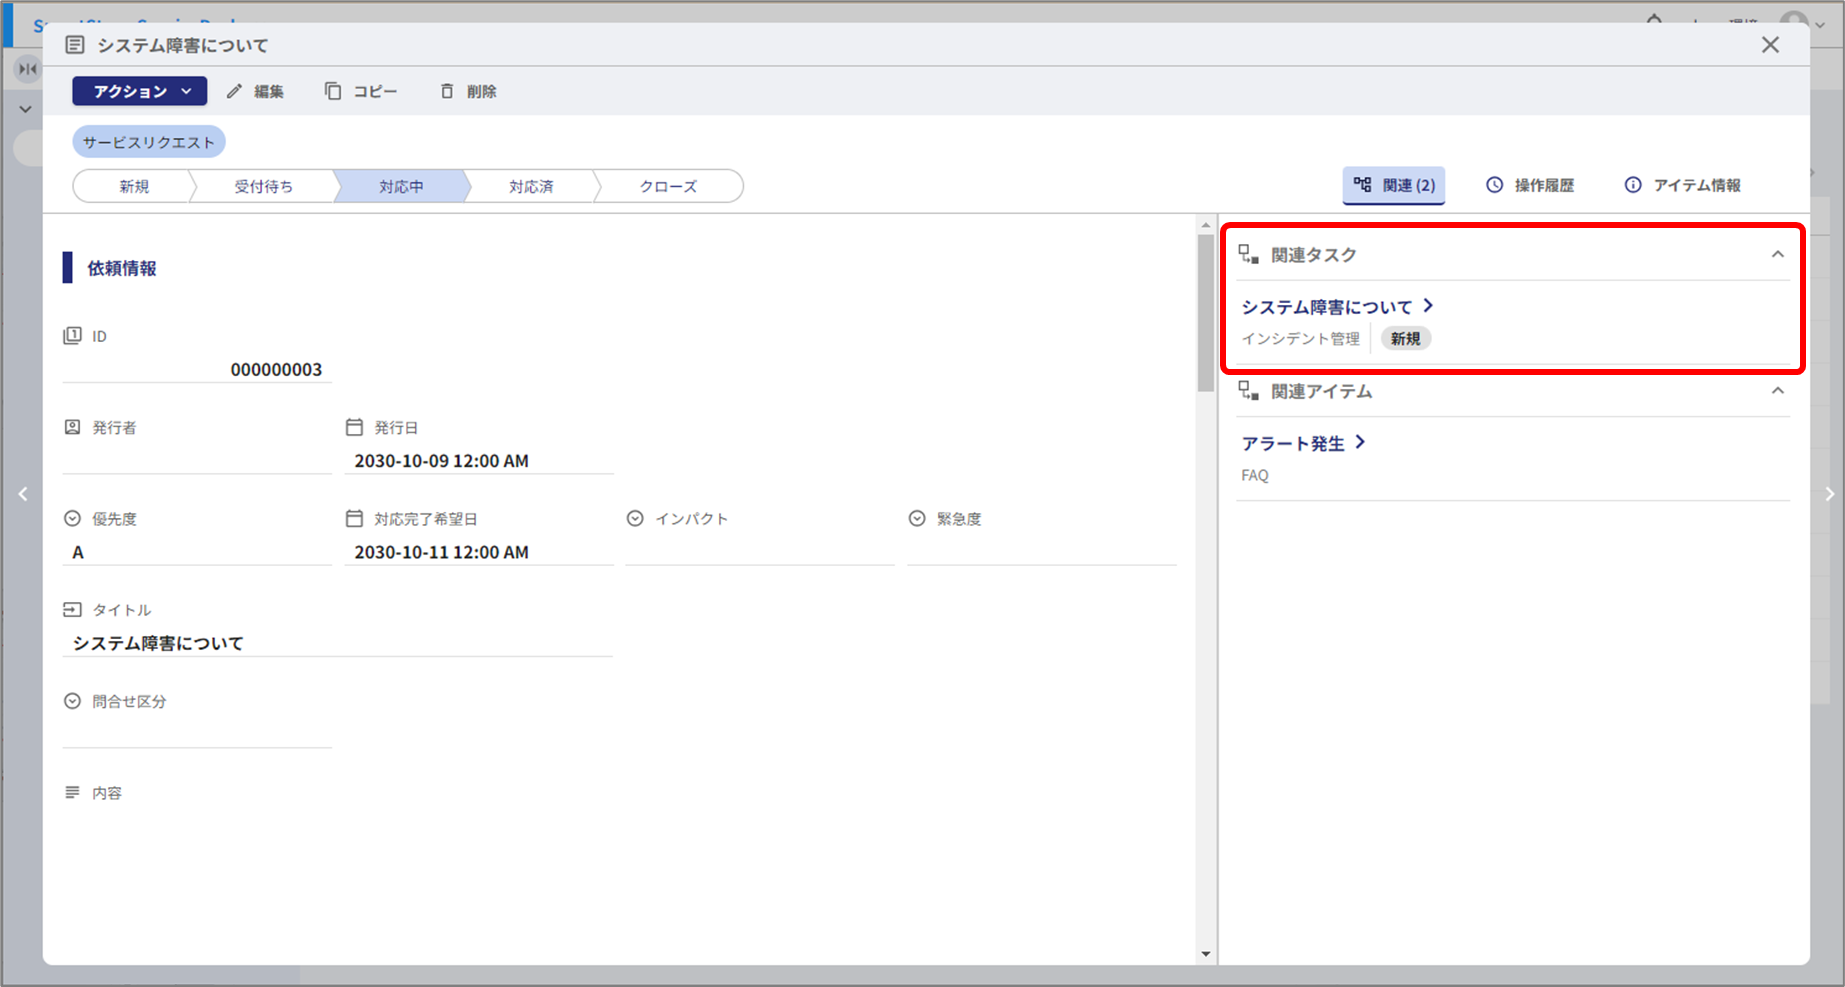Collapse the 関連アイテム section

pyautogui.click(x=1777, y=391)
